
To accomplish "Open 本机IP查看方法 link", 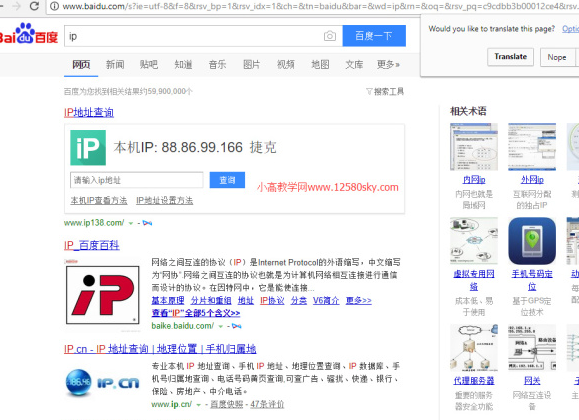I will [99, 201].
